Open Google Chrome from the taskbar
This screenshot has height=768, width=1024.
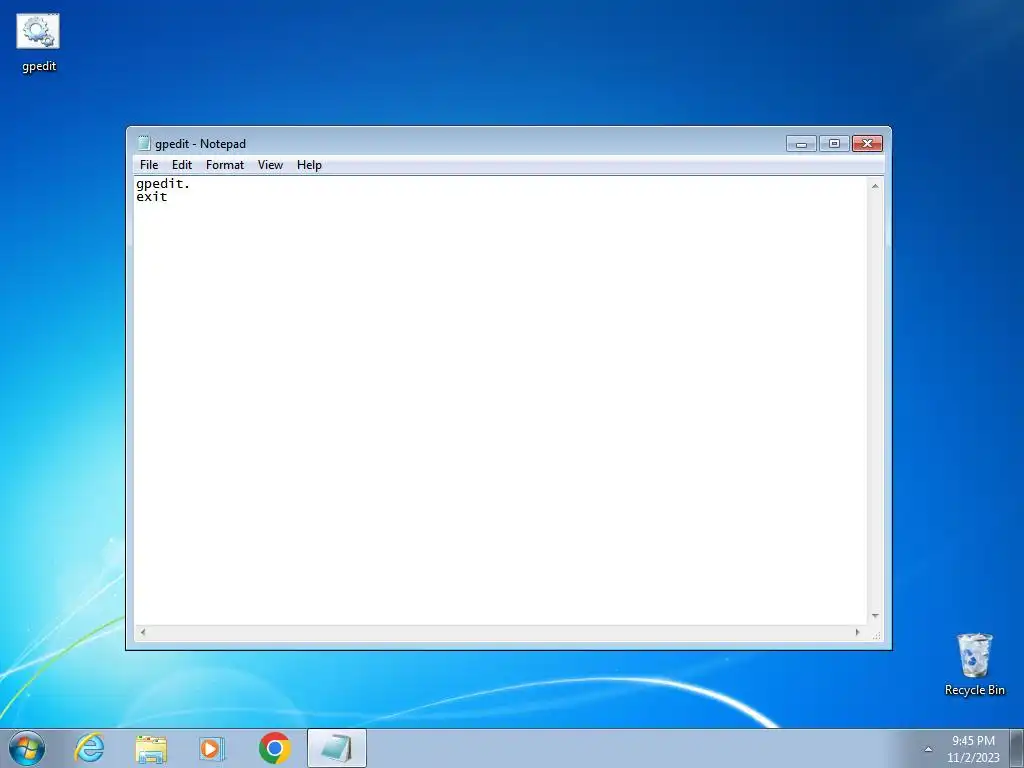click(275, 748)
